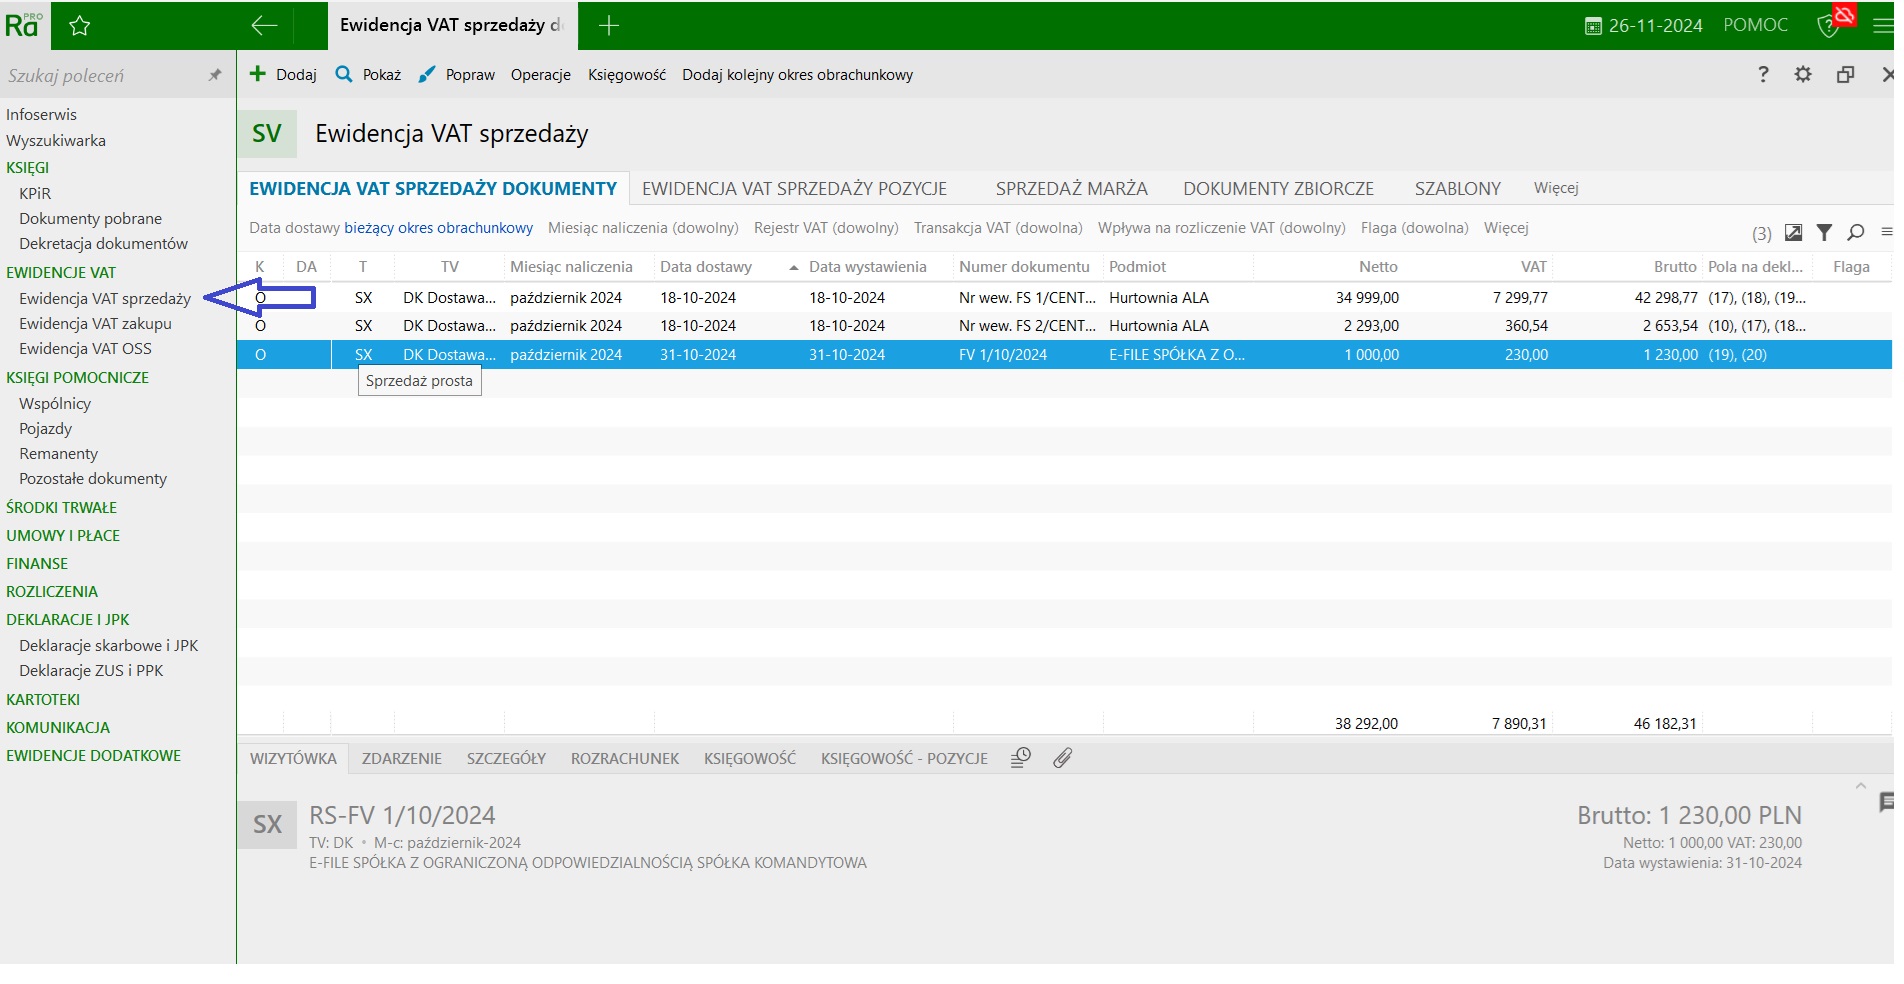1904x984 pixels.
Task: Open the KSIĘGOWOŚĆ - POZYCJE tab
Action: [904, 759]
